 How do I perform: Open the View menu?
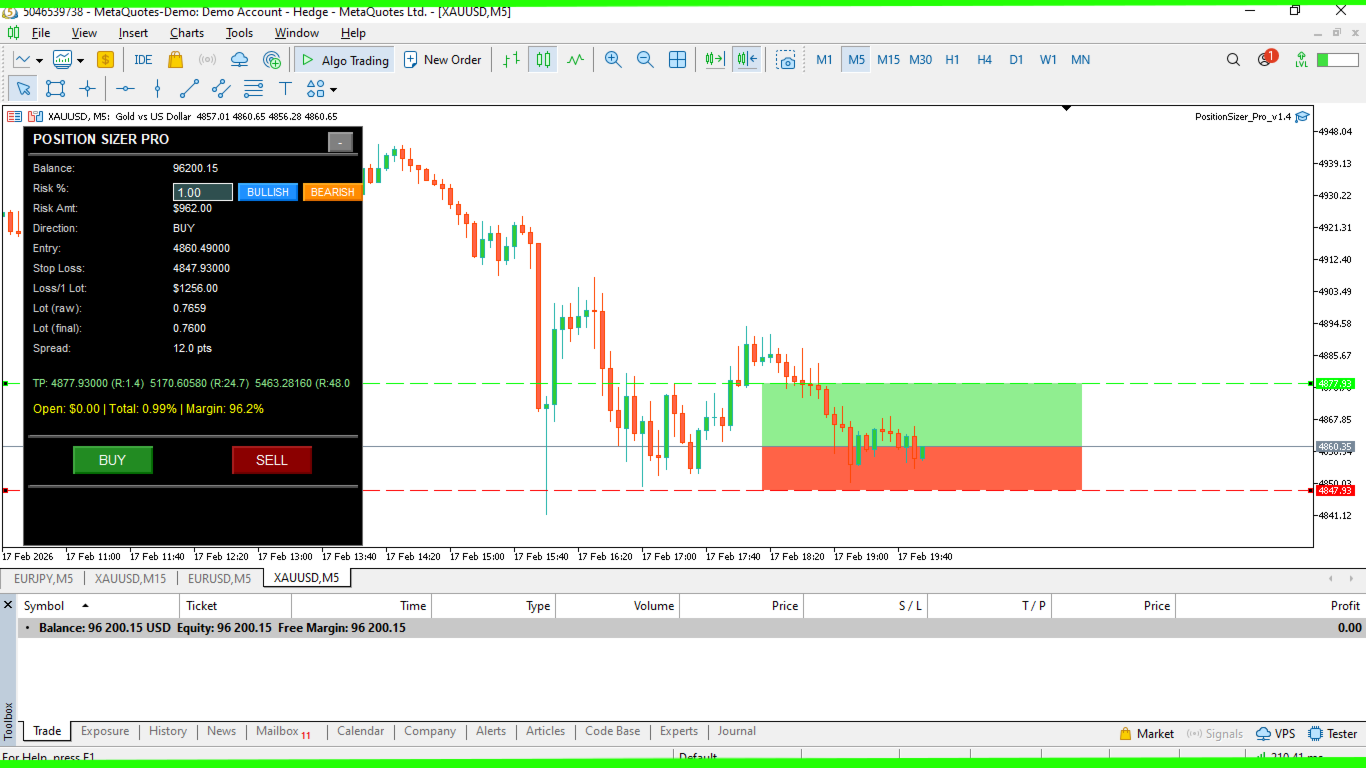(x=84, y=33)
